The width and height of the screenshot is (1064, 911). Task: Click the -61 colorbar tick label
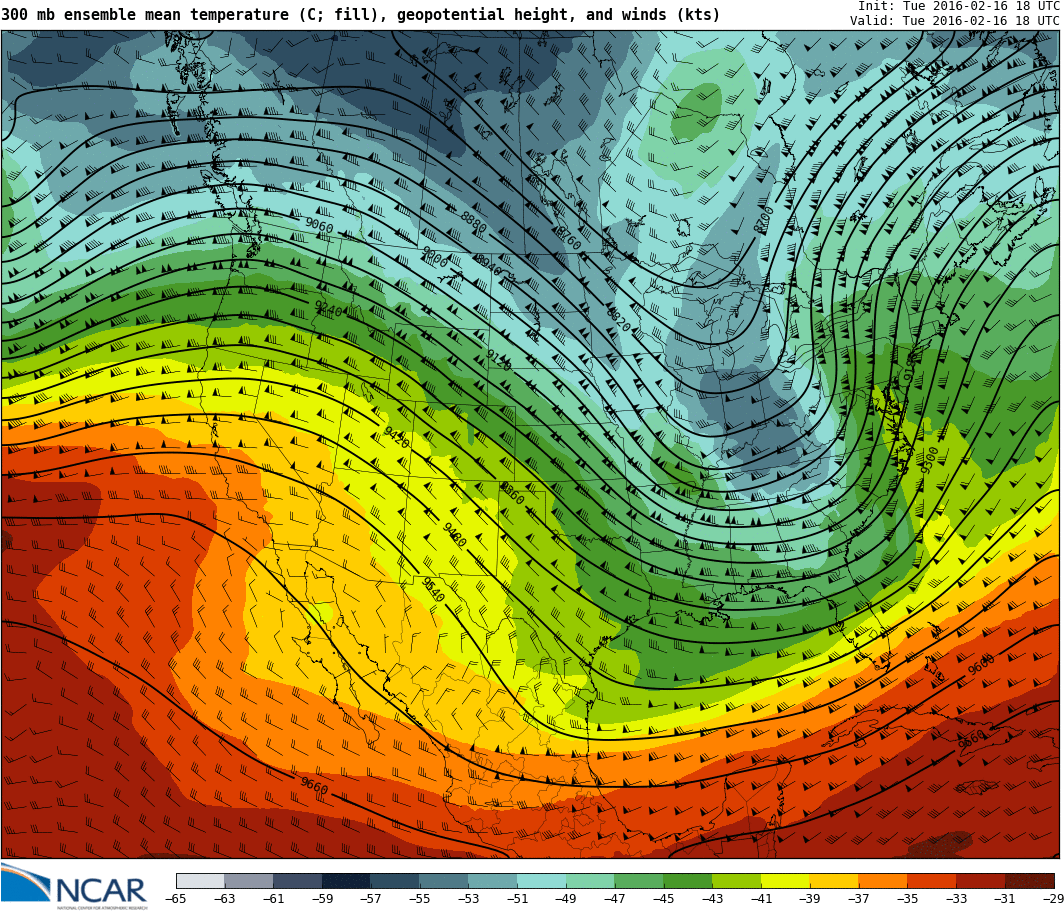pos(273,899)
